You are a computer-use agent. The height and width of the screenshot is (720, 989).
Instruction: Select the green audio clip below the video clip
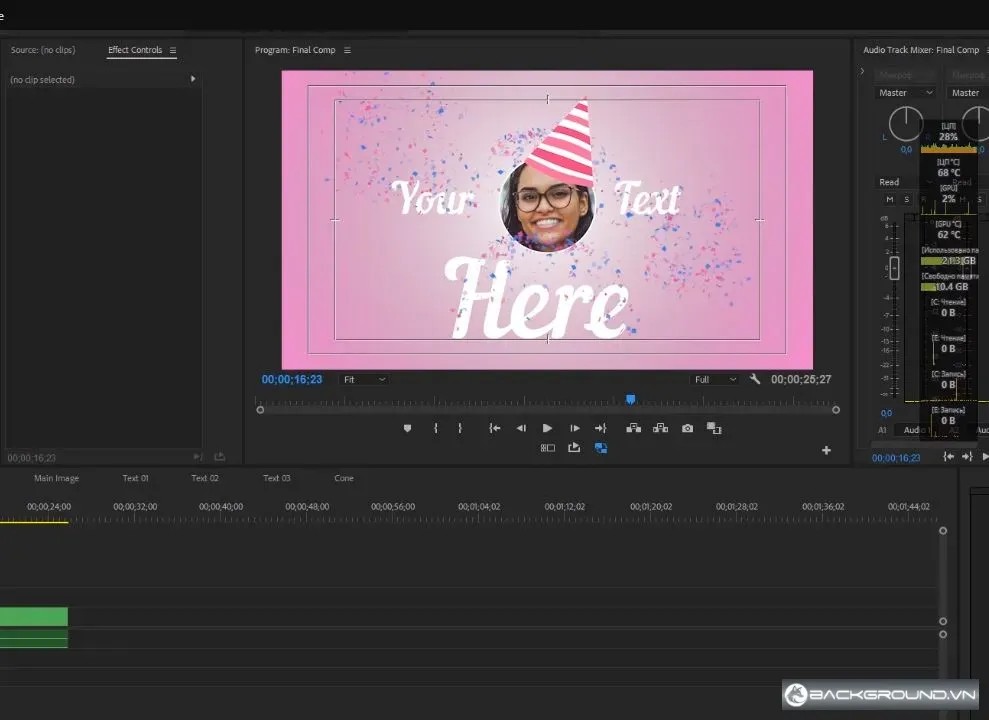point(33,638)
